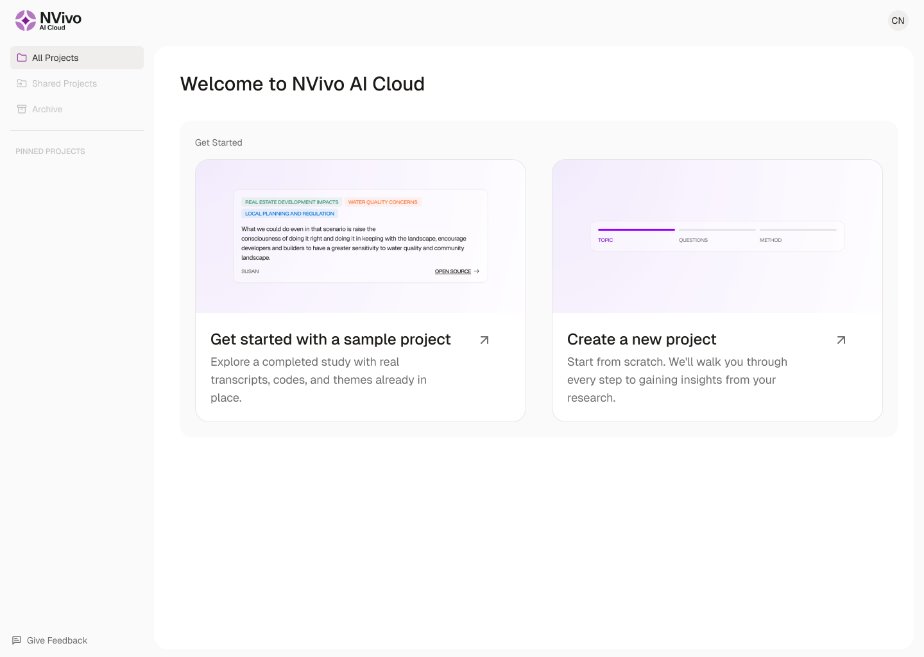924x657 pixels.
Task: Click the Local Planning and Regulation tag
Action: pyautogui.click(x=289, y=214)
